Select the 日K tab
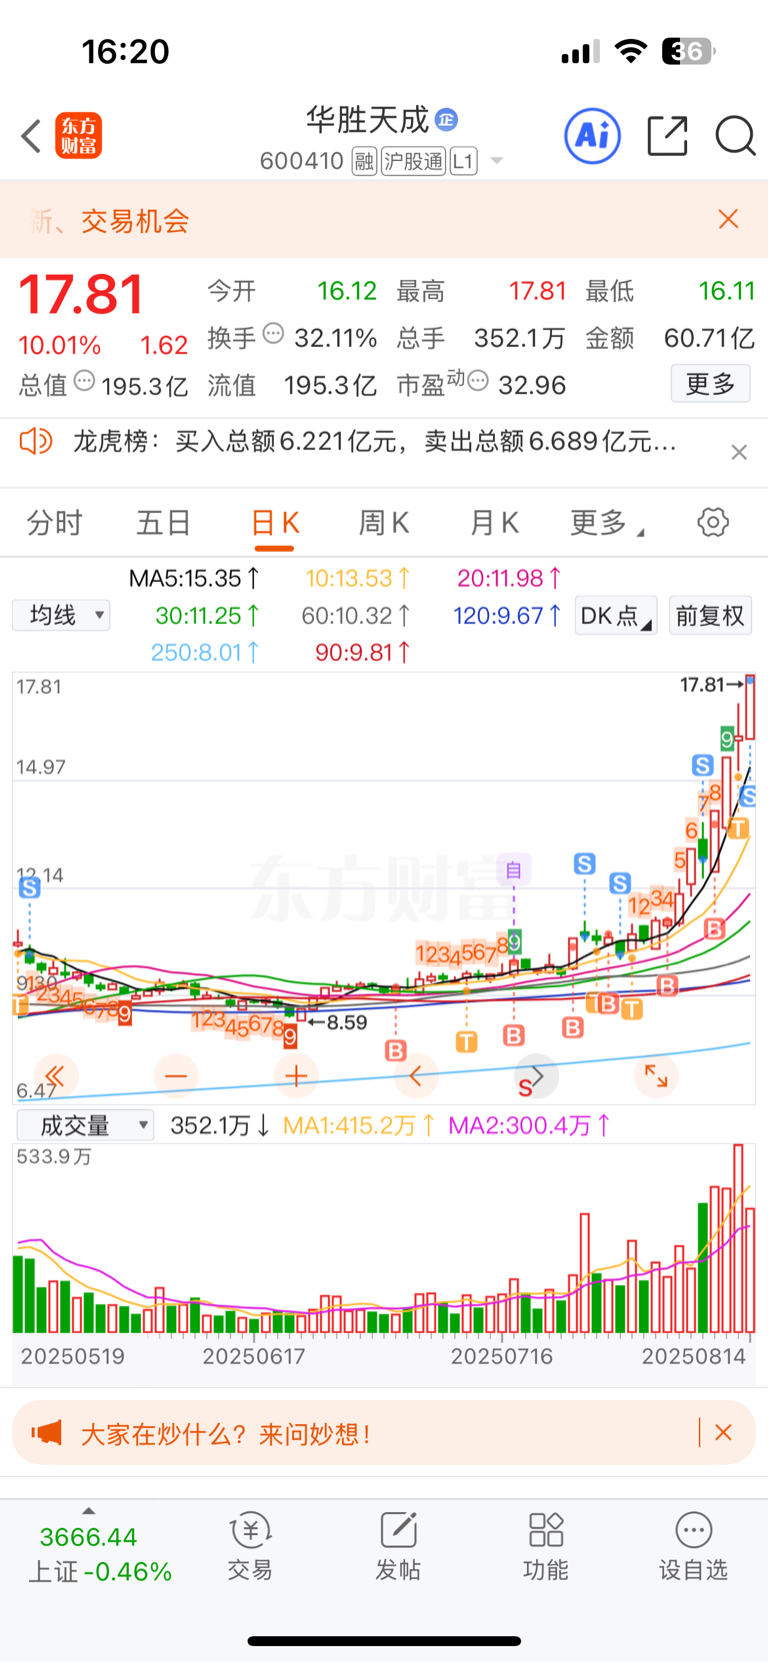 [x=275, y=522]
